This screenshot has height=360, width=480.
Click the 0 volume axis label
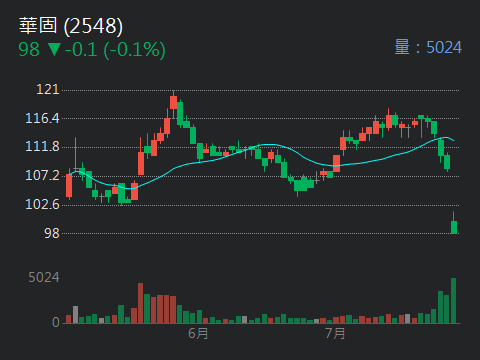click(56, 322)
